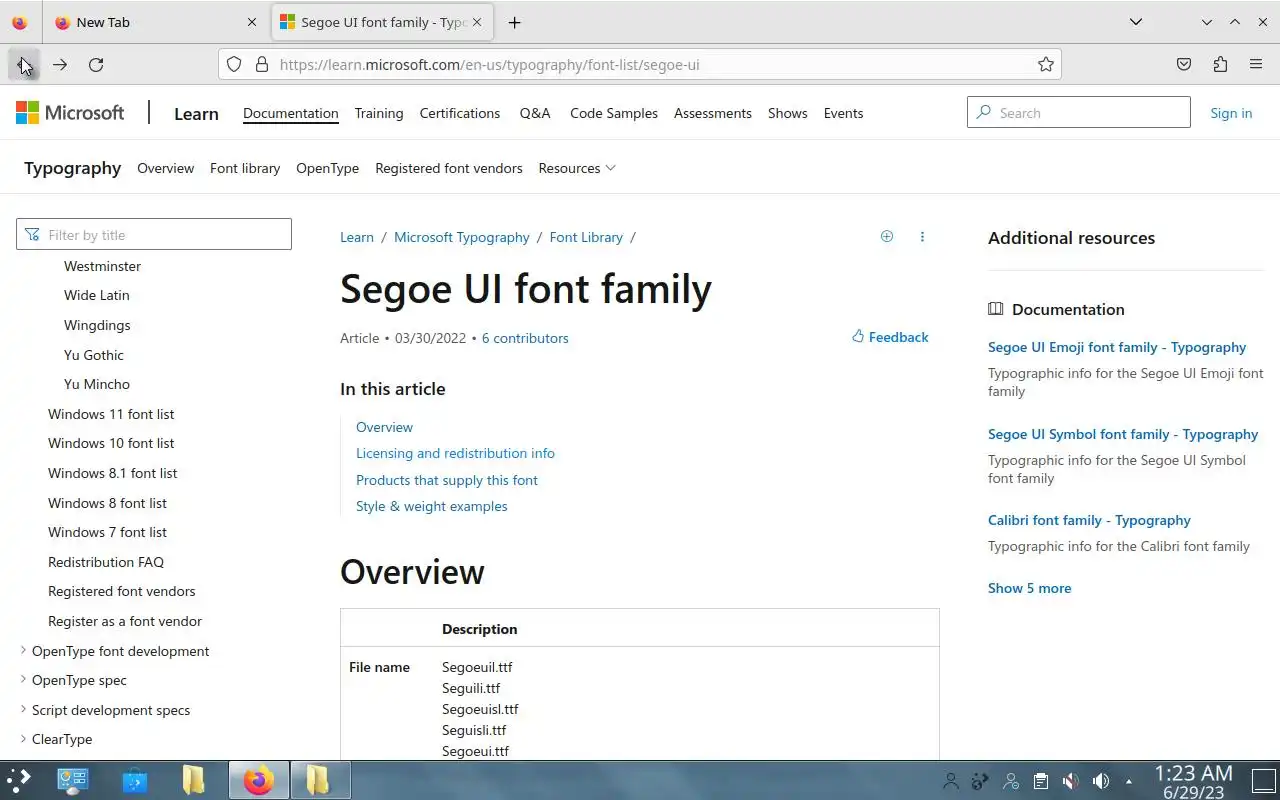Click the browser Forward arrow button
Image resolution: width=1280 pixels, height=800 pixels.
(x=60, y=64)
